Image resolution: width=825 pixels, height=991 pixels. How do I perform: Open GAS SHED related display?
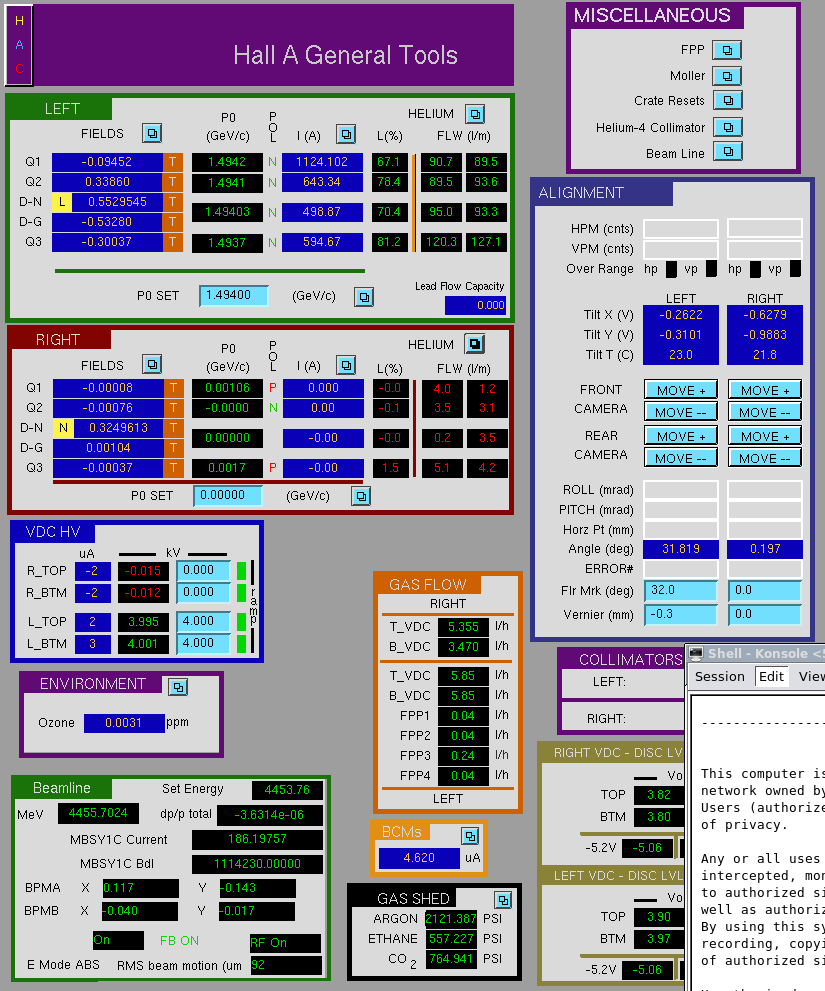(x=503, y=900)
